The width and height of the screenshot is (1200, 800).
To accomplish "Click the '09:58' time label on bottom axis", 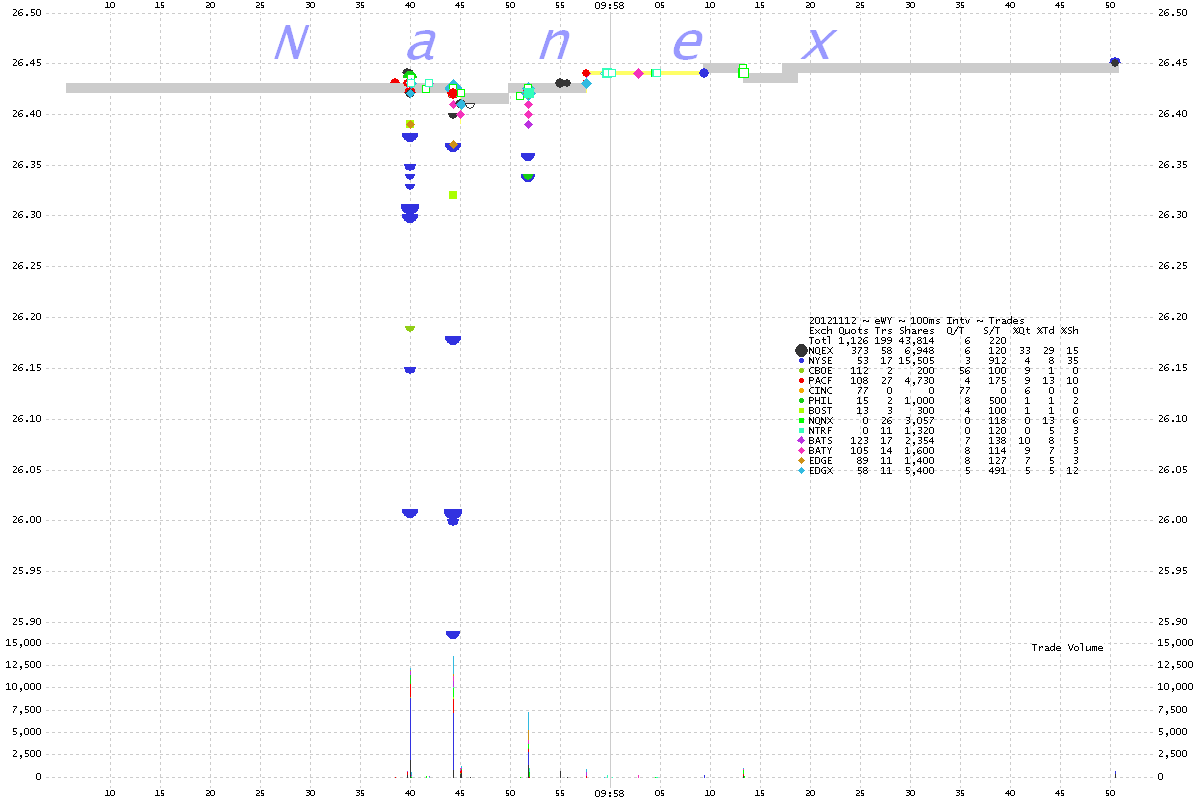I will coord(609,791).
